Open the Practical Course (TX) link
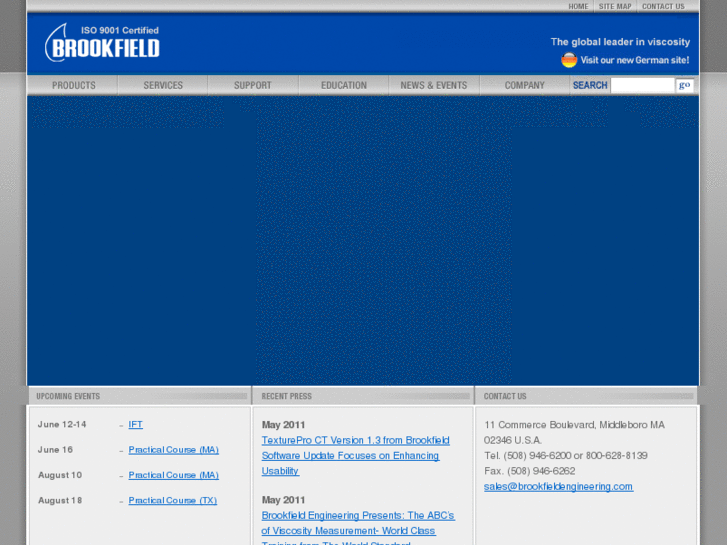The height and width of the screenshot is (545, 727). (x=172, y=501)
